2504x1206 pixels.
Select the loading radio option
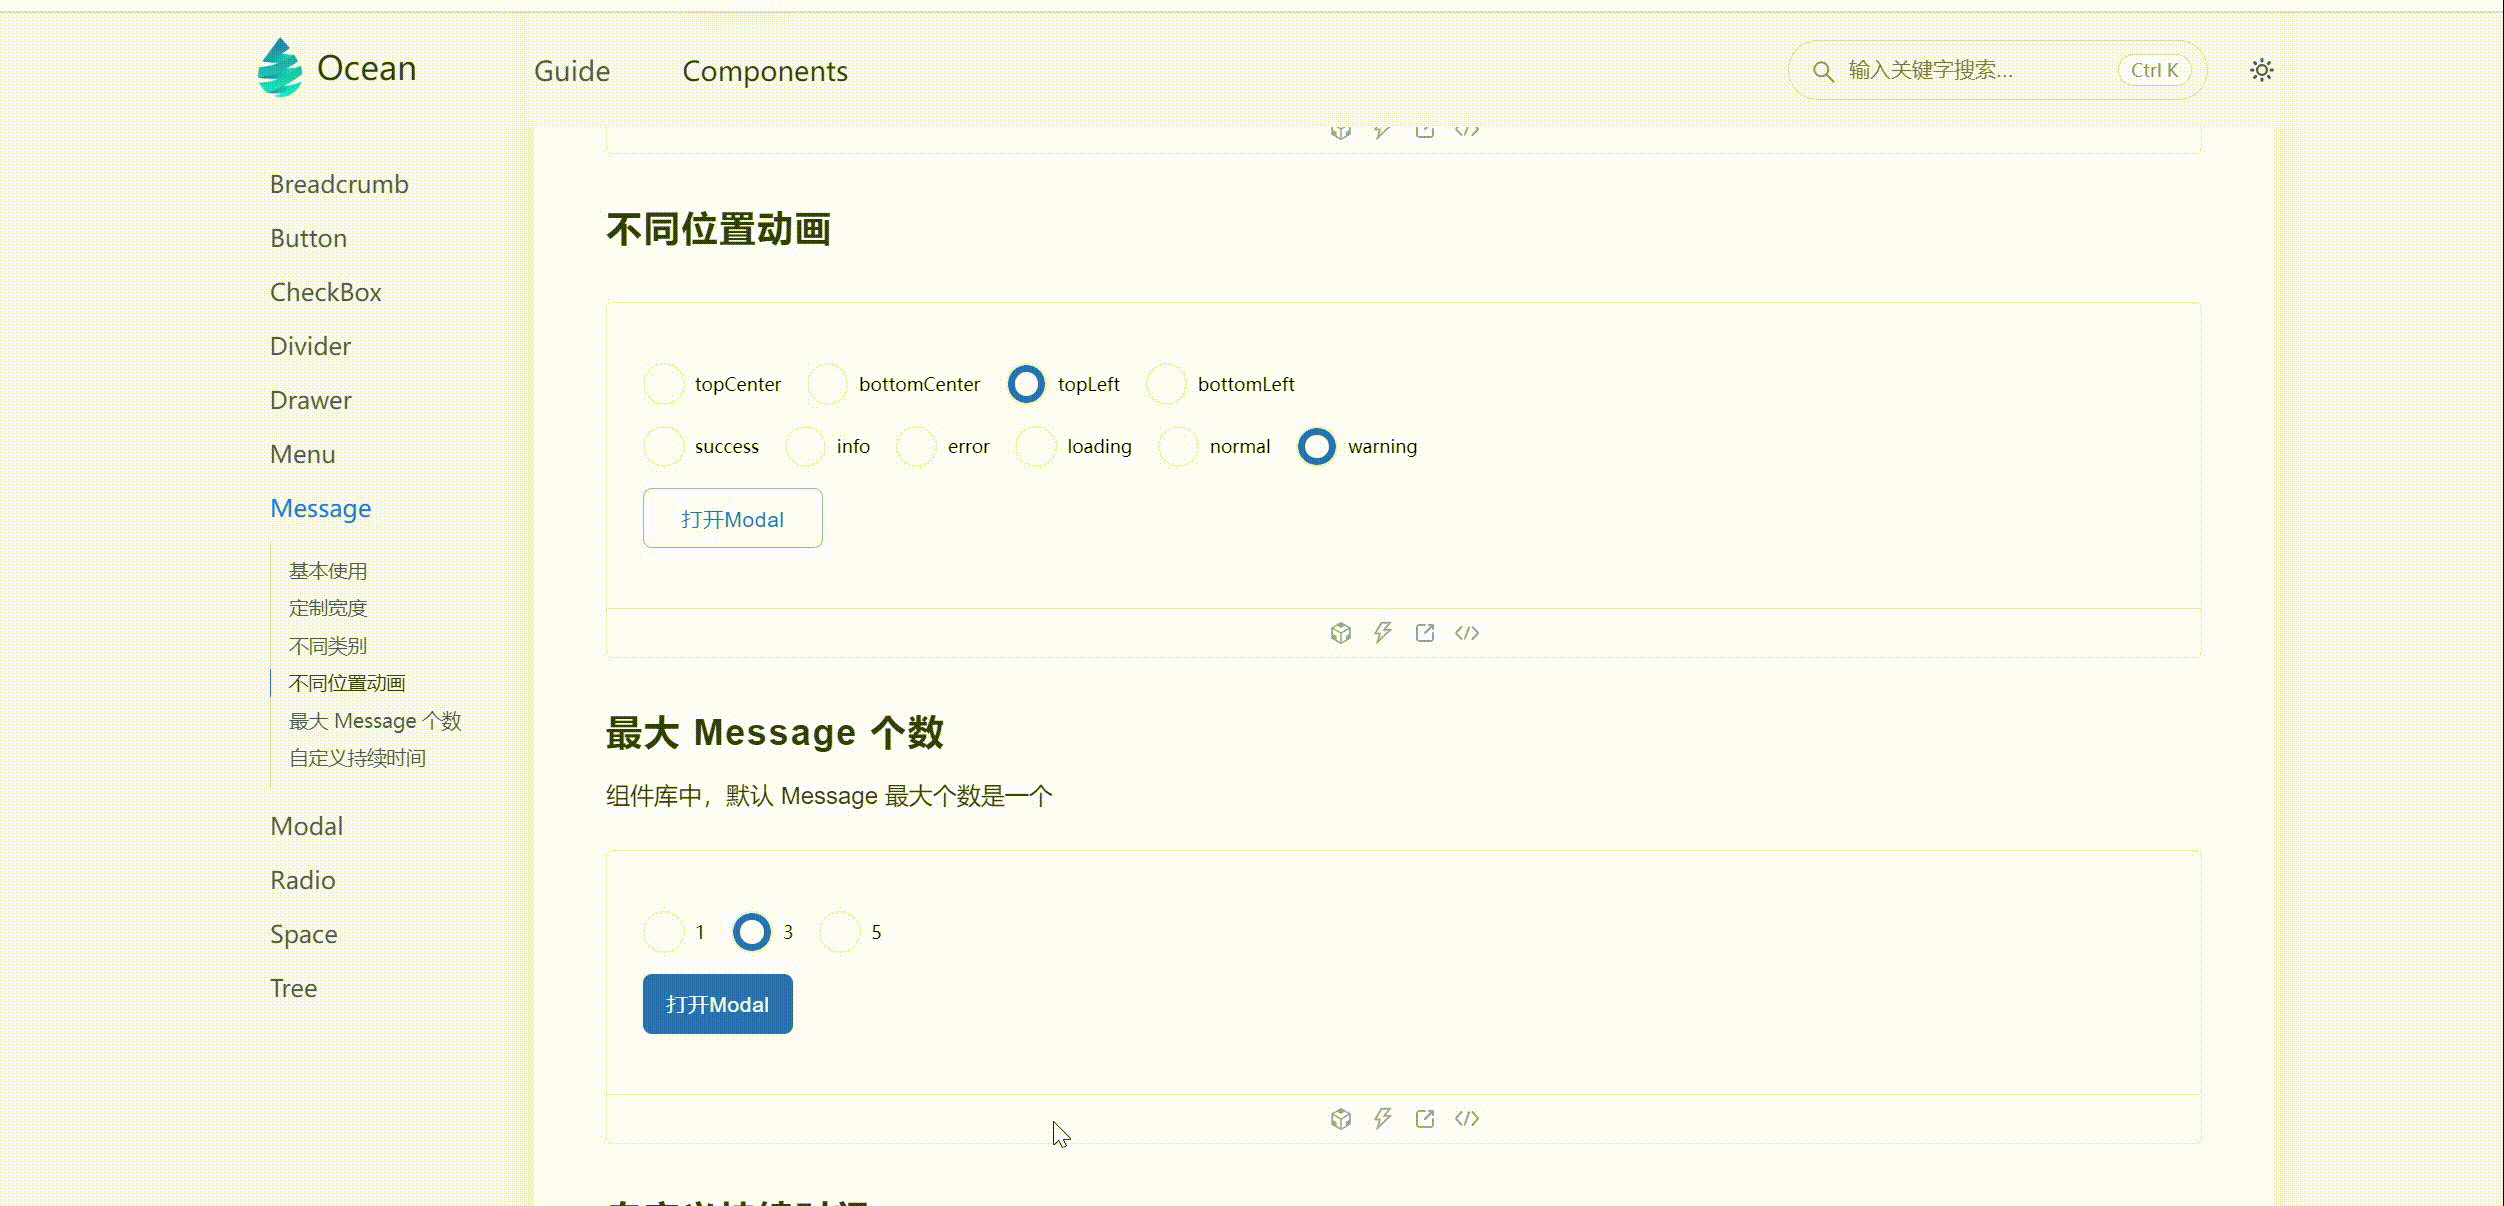click(1035, 446)
